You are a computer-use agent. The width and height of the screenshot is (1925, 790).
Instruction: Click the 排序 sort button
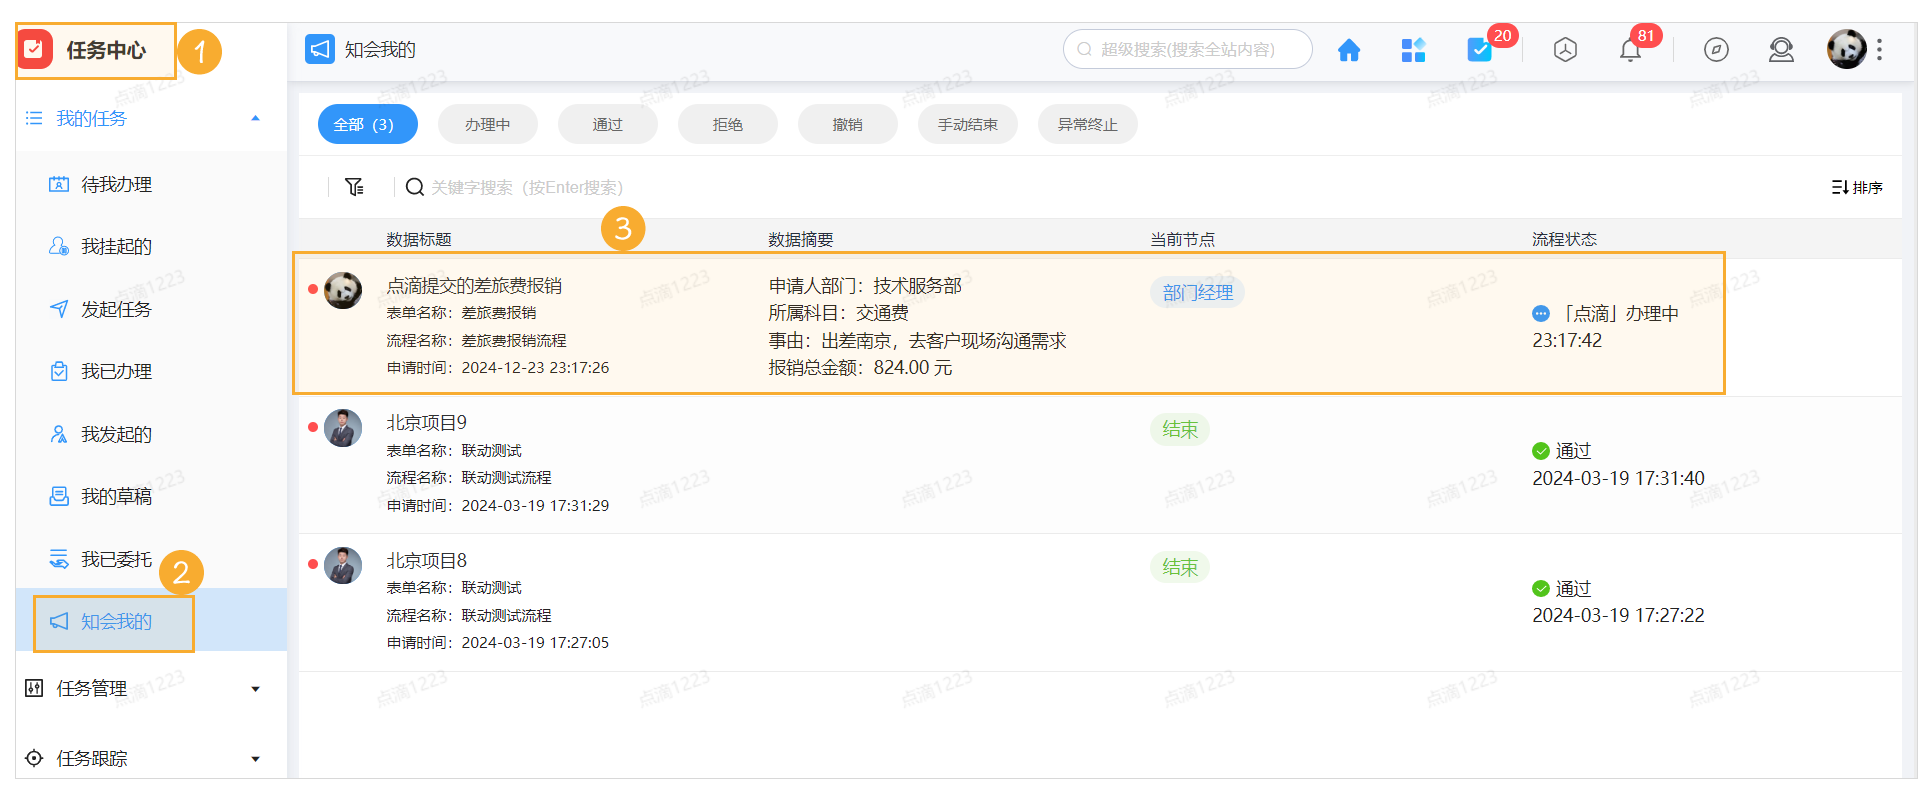[1857, 187]
